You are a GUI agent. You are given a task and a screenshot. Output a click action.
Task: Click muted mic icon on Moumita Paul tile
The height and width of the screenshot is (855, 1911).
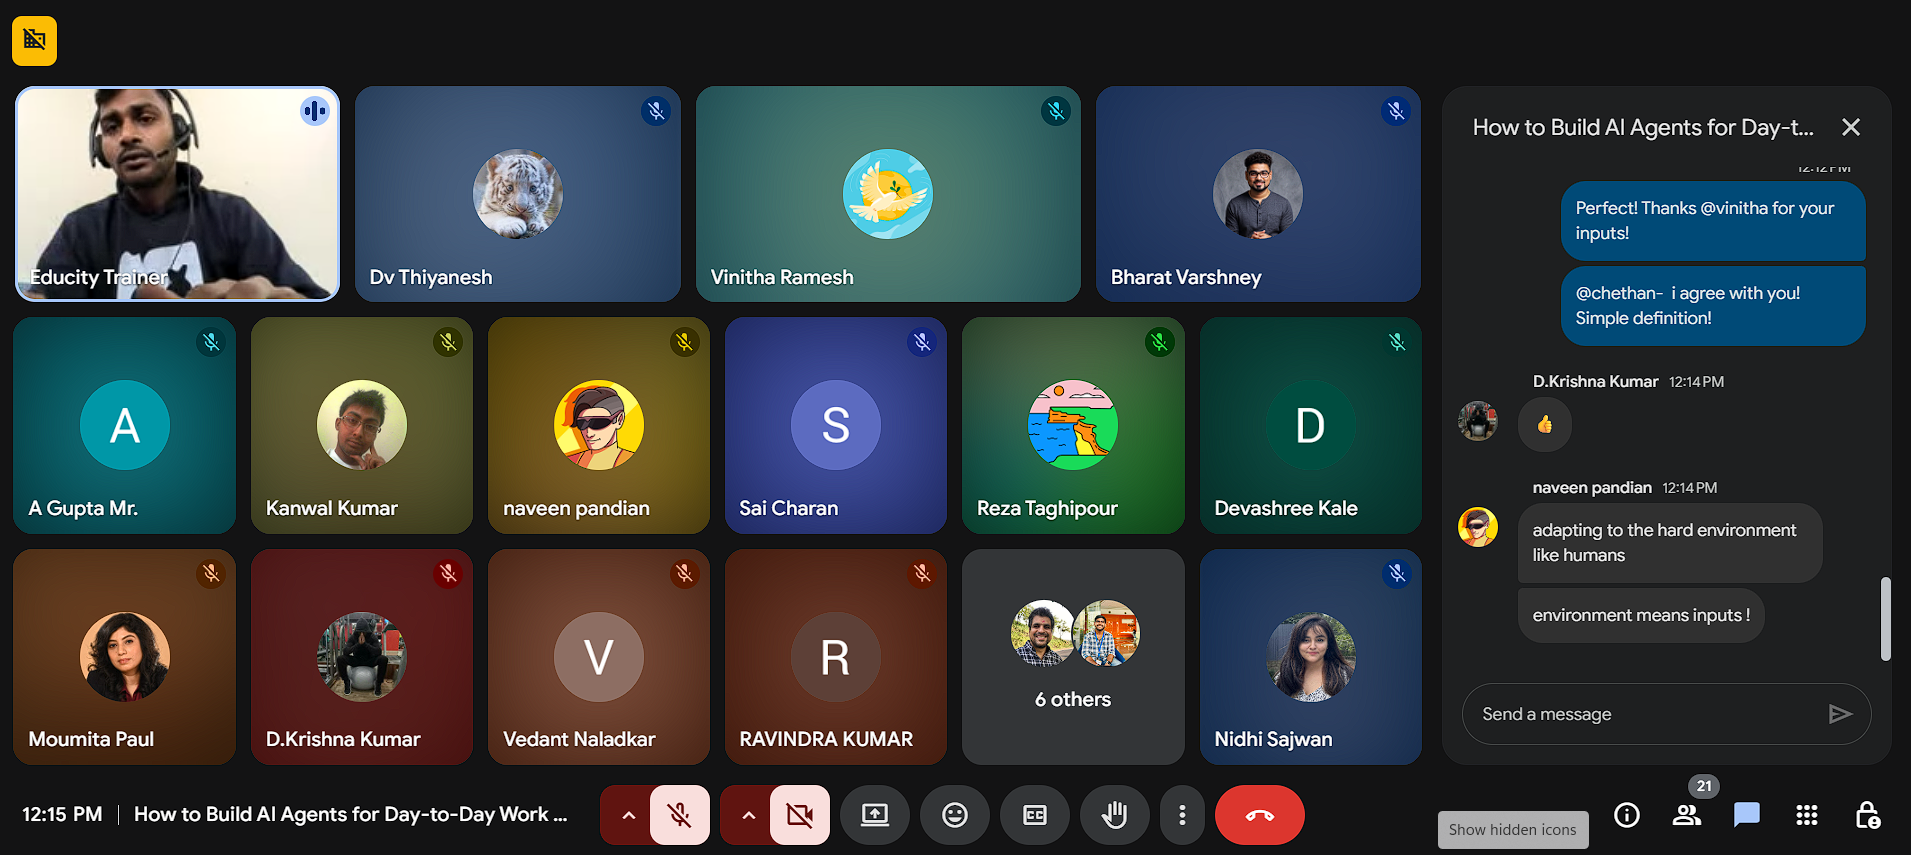tap(211, 574)
